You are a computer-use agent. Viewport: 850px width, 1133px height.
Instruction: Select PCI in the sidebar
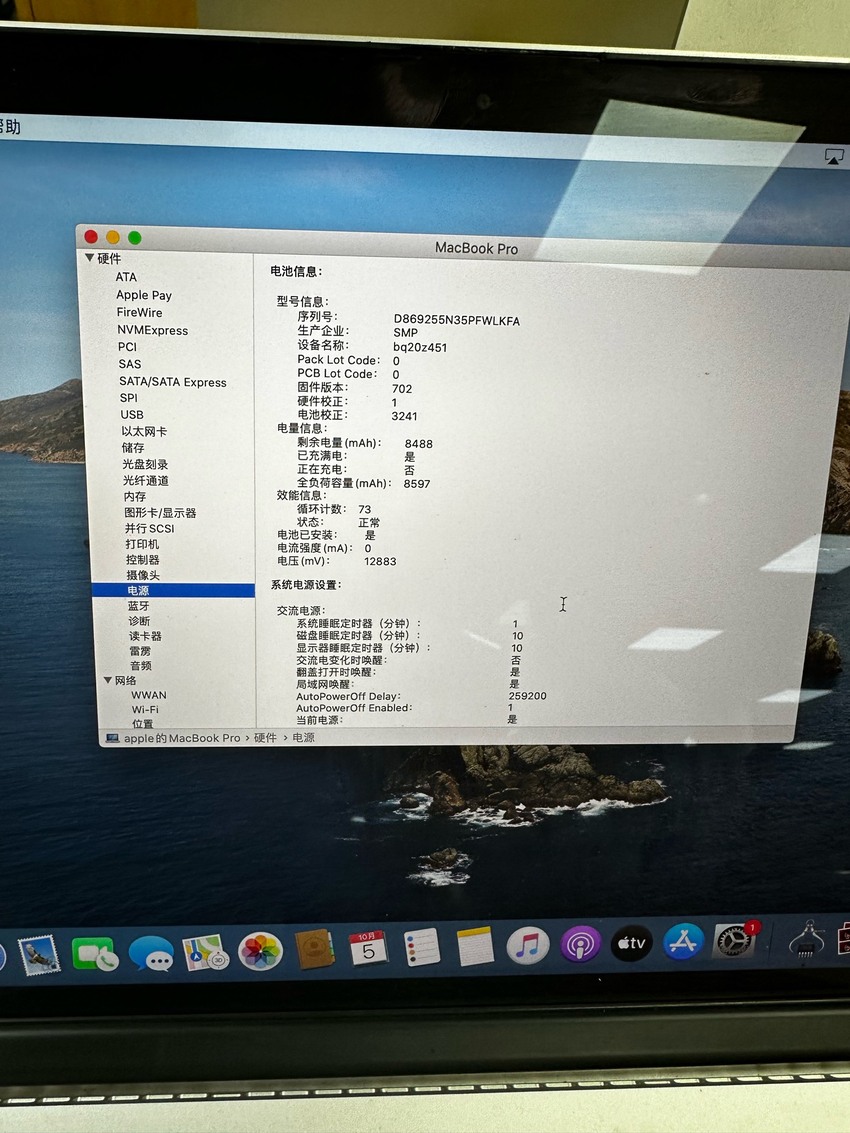click(x=127, y=347)
